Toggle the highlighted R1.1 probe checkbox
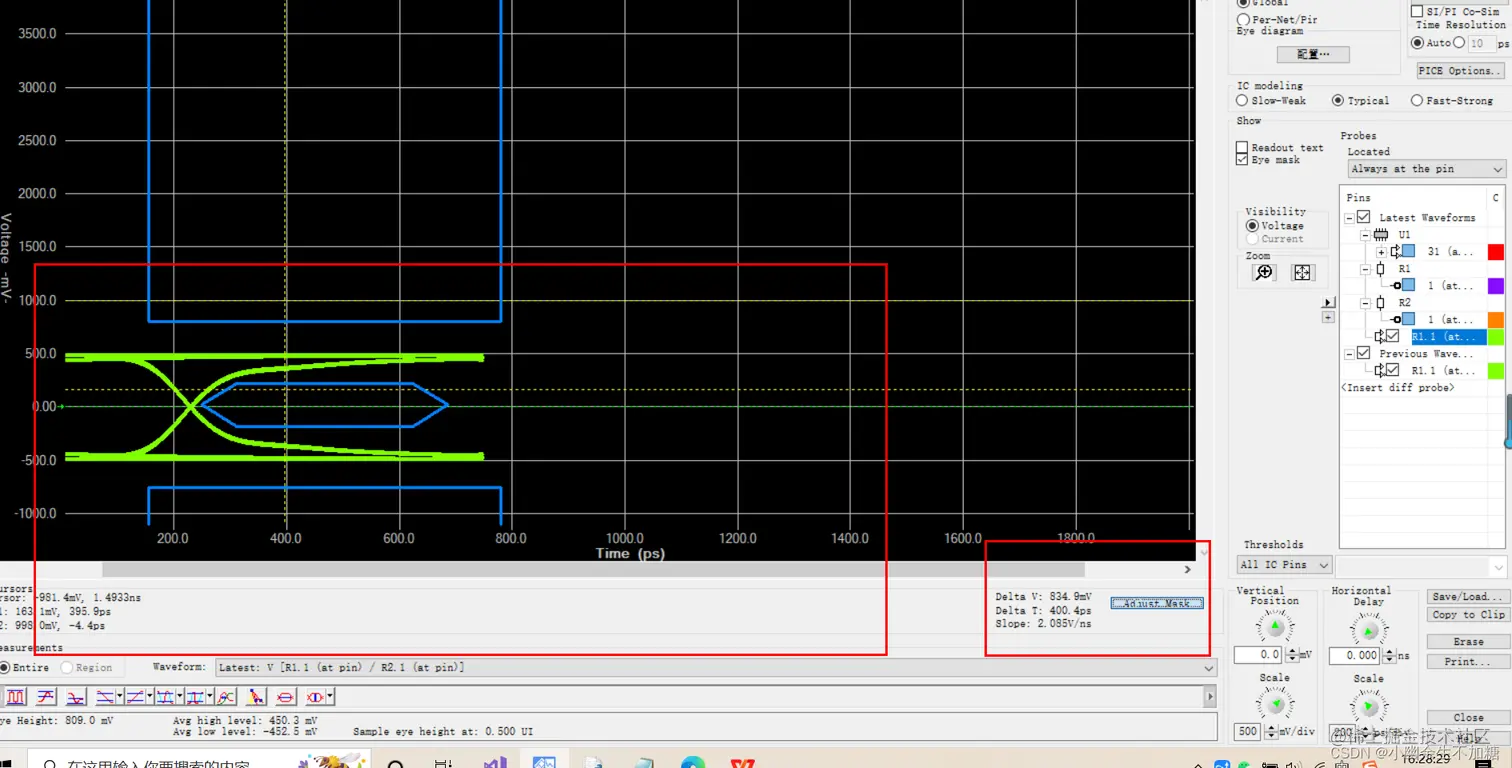 [1392, 336]
